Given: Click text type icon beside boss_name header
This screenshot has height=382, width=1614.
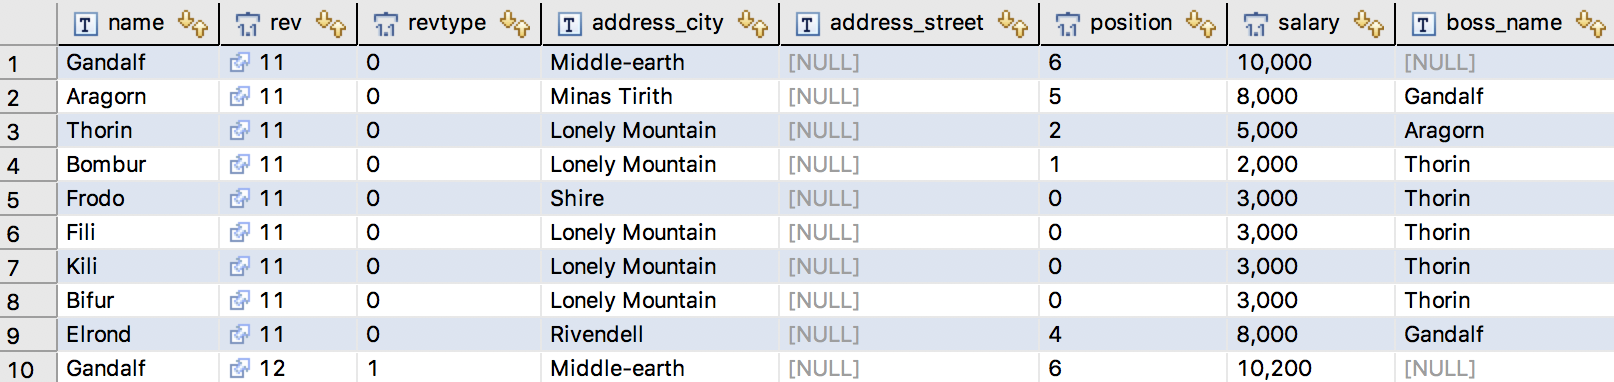Looking at the screenshot, I should click(x=1423, y=24).
